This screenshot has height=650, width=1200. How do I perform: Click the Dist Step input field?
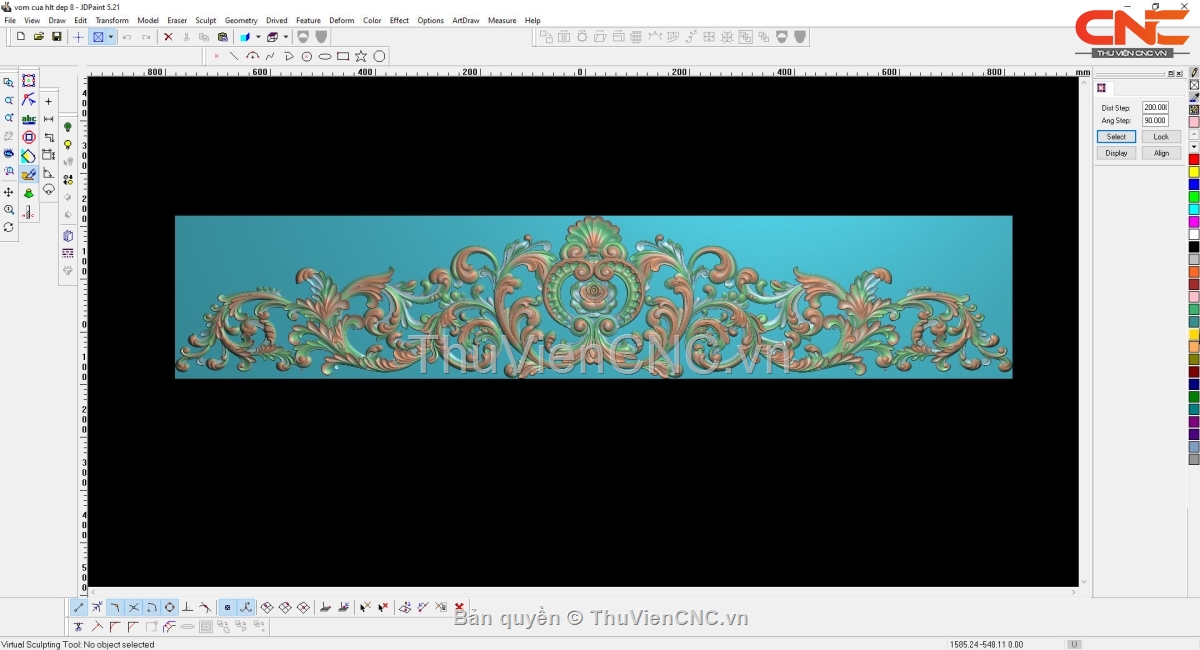(x=1154, y=107)
